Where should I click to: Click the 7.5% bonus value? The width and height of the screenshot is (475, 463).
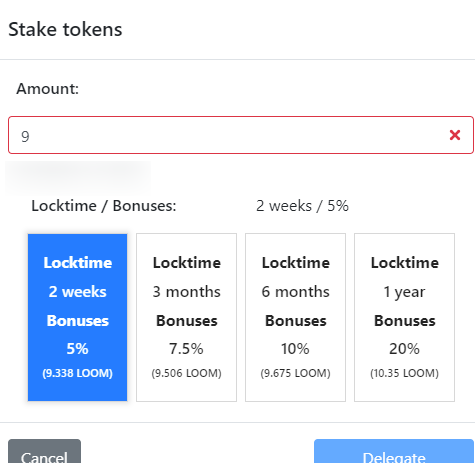(x=186, y=349)
